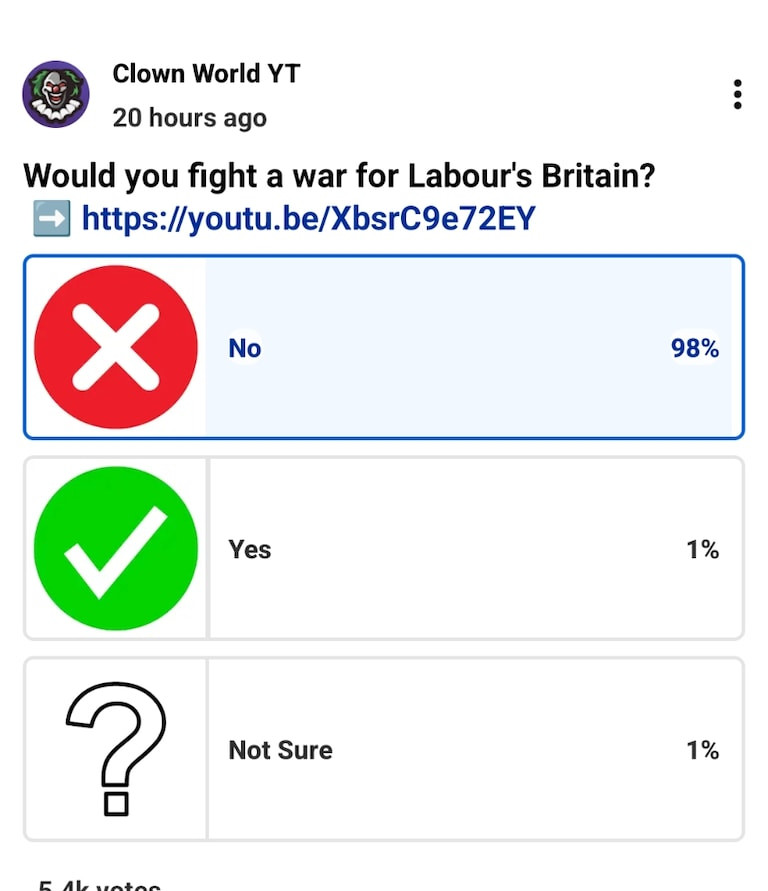Screen dimensions: 768x891
Task: Click the poll question about Labour's Britain
Action: (340, 176)
